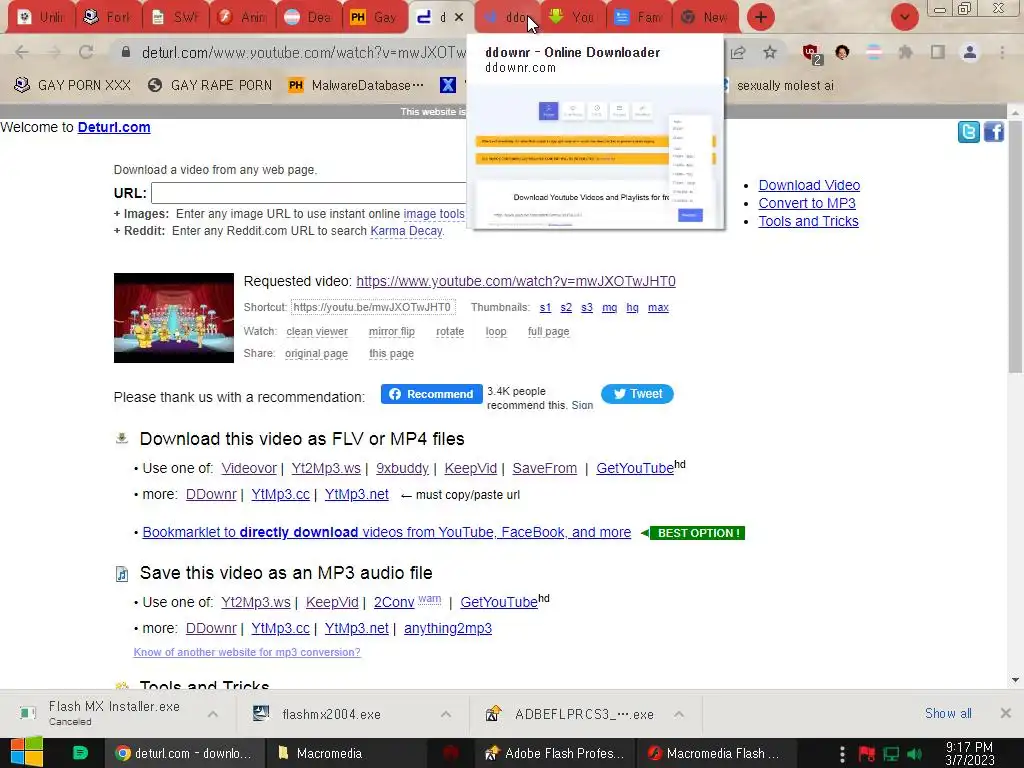Click the Tweet button

coord(637,394)
